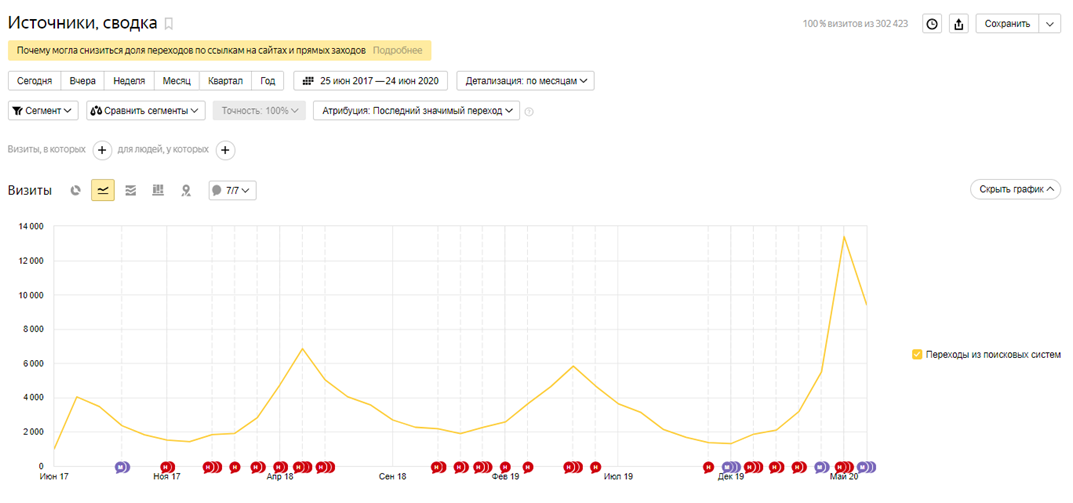Open Сравнить сегменты dropdown
Screen dimensions: 1073x503
(x=146, y=111)
